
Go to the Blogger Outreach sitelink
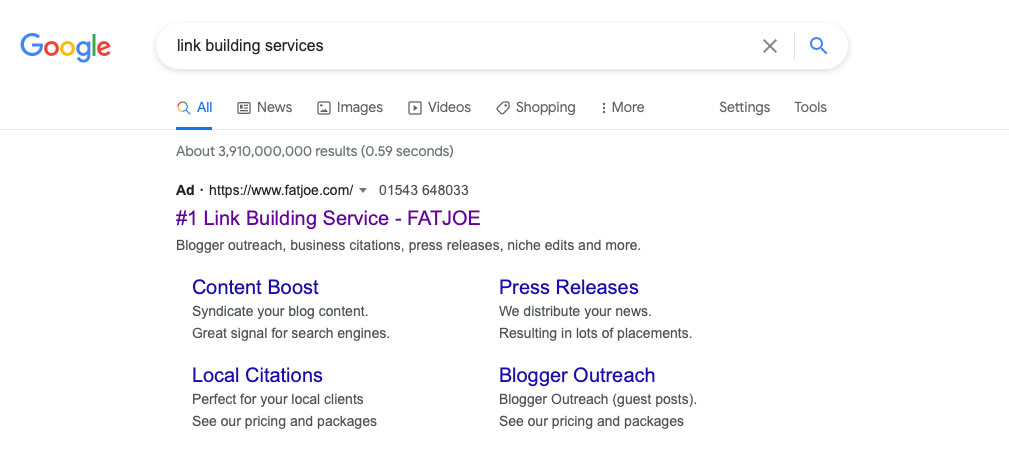[x=577, y=375]
